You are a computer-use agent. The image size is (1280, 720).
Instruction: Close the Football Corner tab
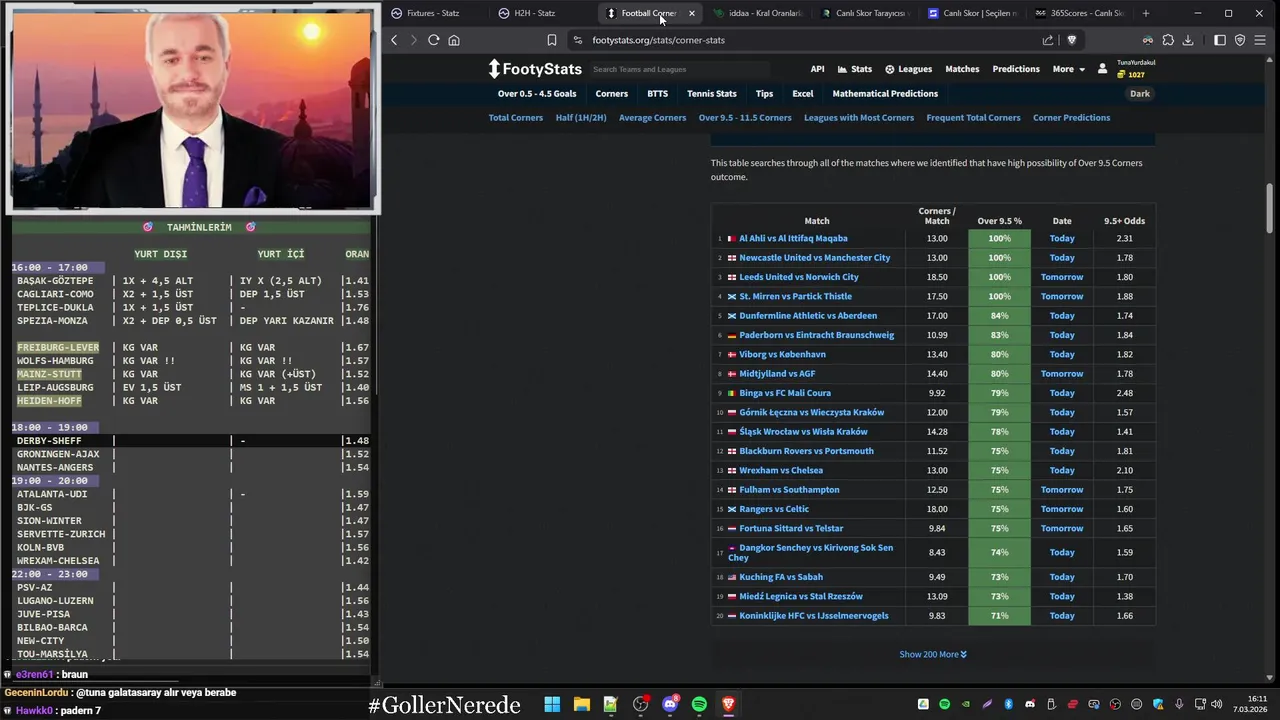(691, 13)
